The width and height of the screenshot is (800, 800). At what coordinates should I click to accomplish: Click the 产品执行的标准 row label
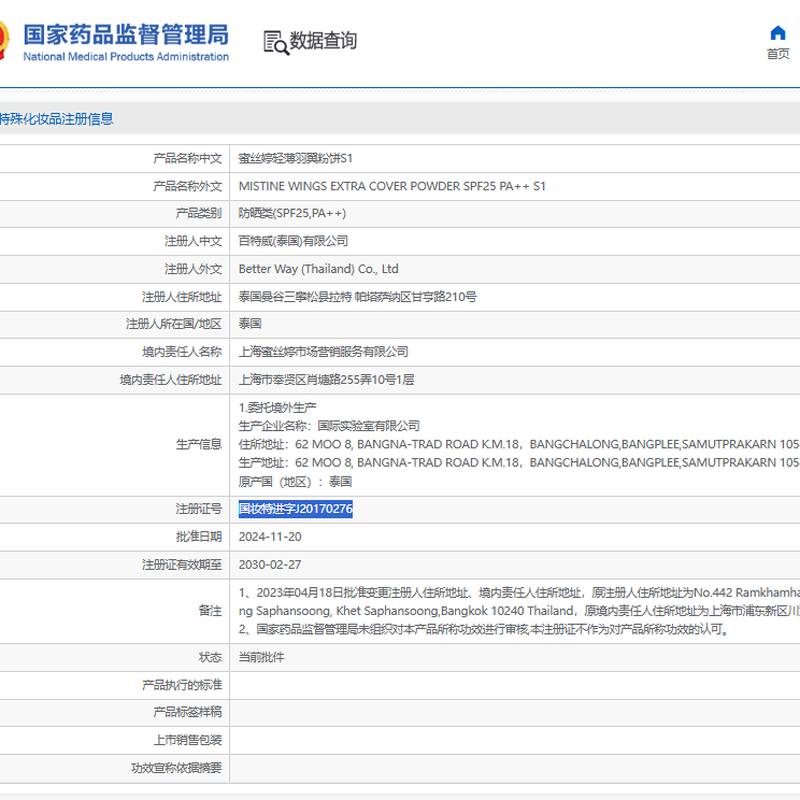click(x=181, y=685)
